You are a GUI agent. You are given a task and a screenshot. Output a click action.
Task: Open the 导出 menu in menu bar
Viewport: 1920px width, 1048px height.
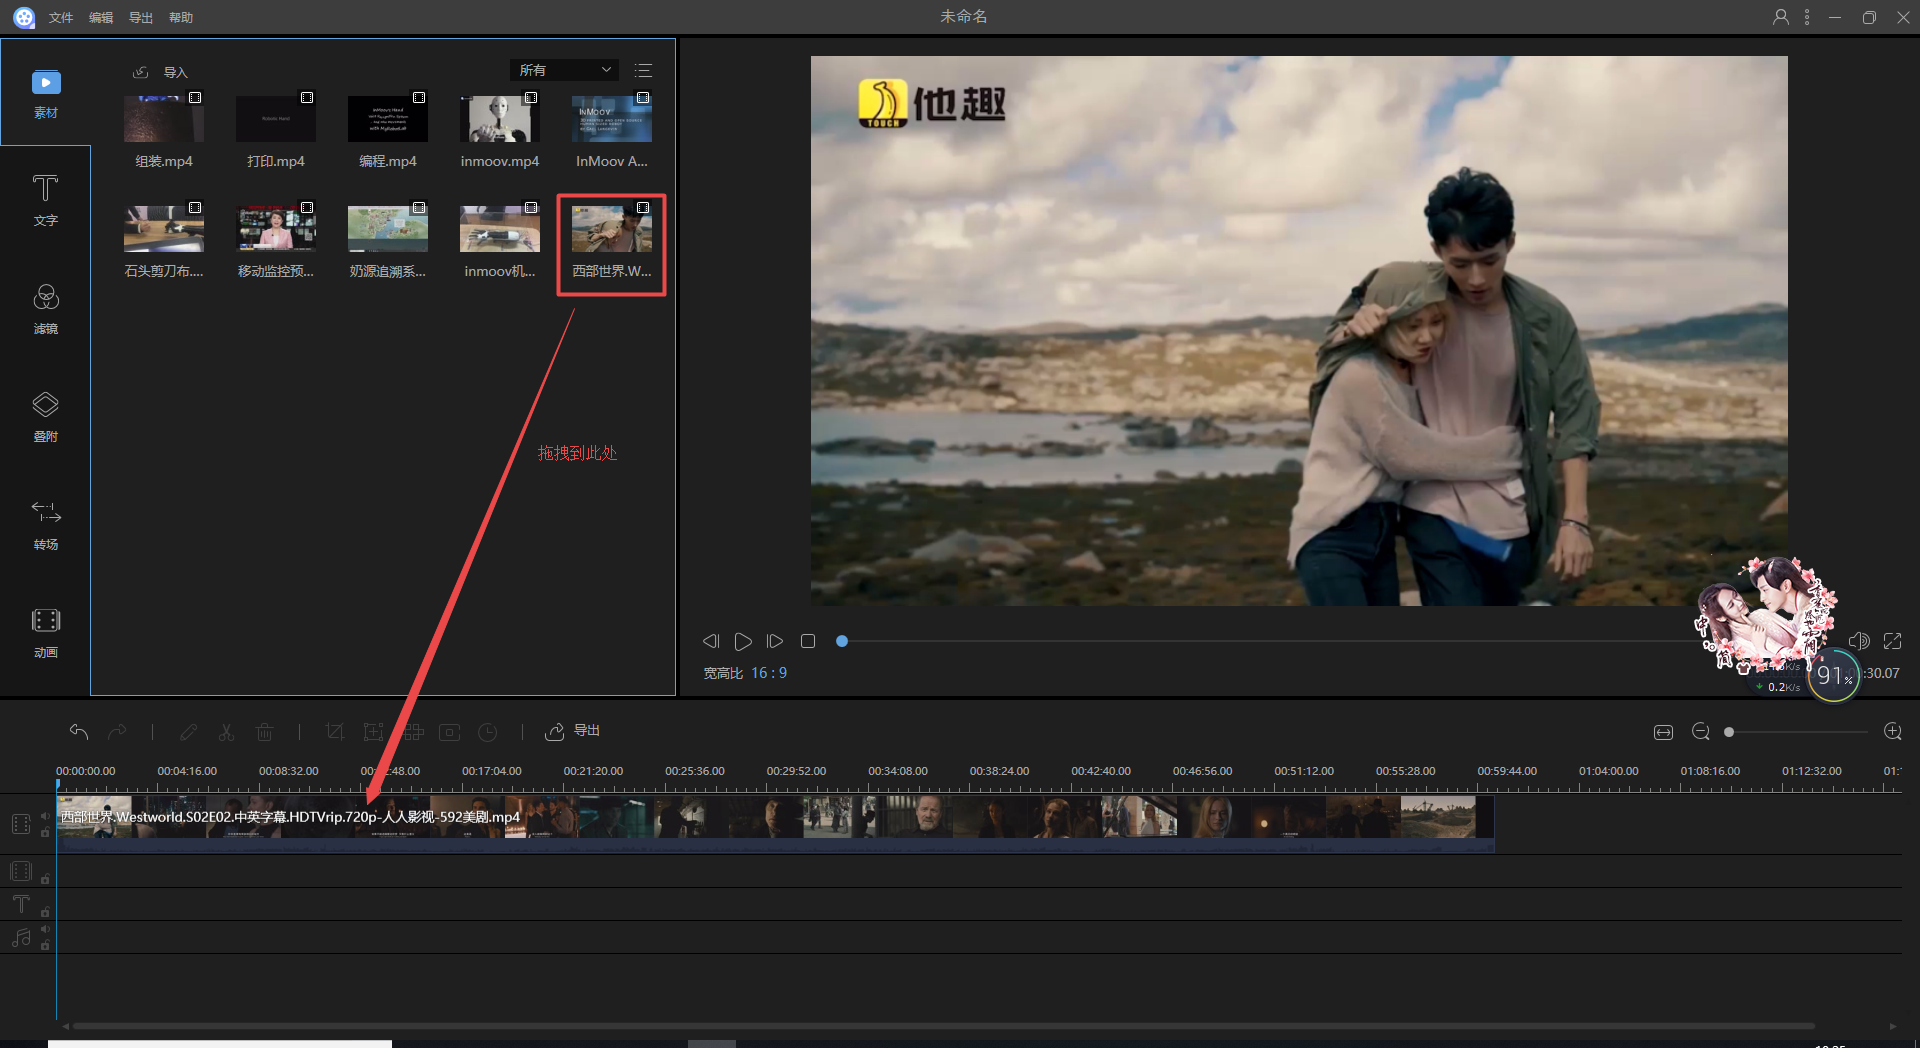[x=141, y=17]
